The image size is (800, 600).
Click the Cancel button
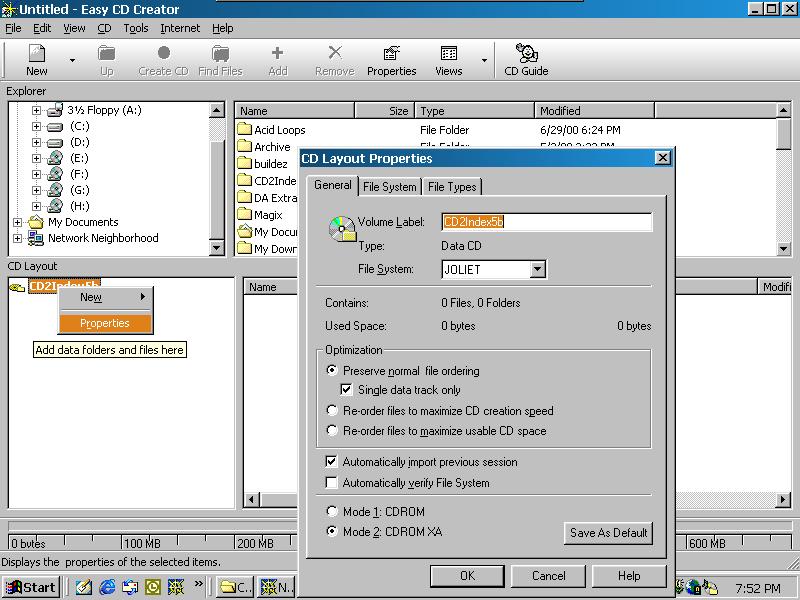click(x=548, y=576)
